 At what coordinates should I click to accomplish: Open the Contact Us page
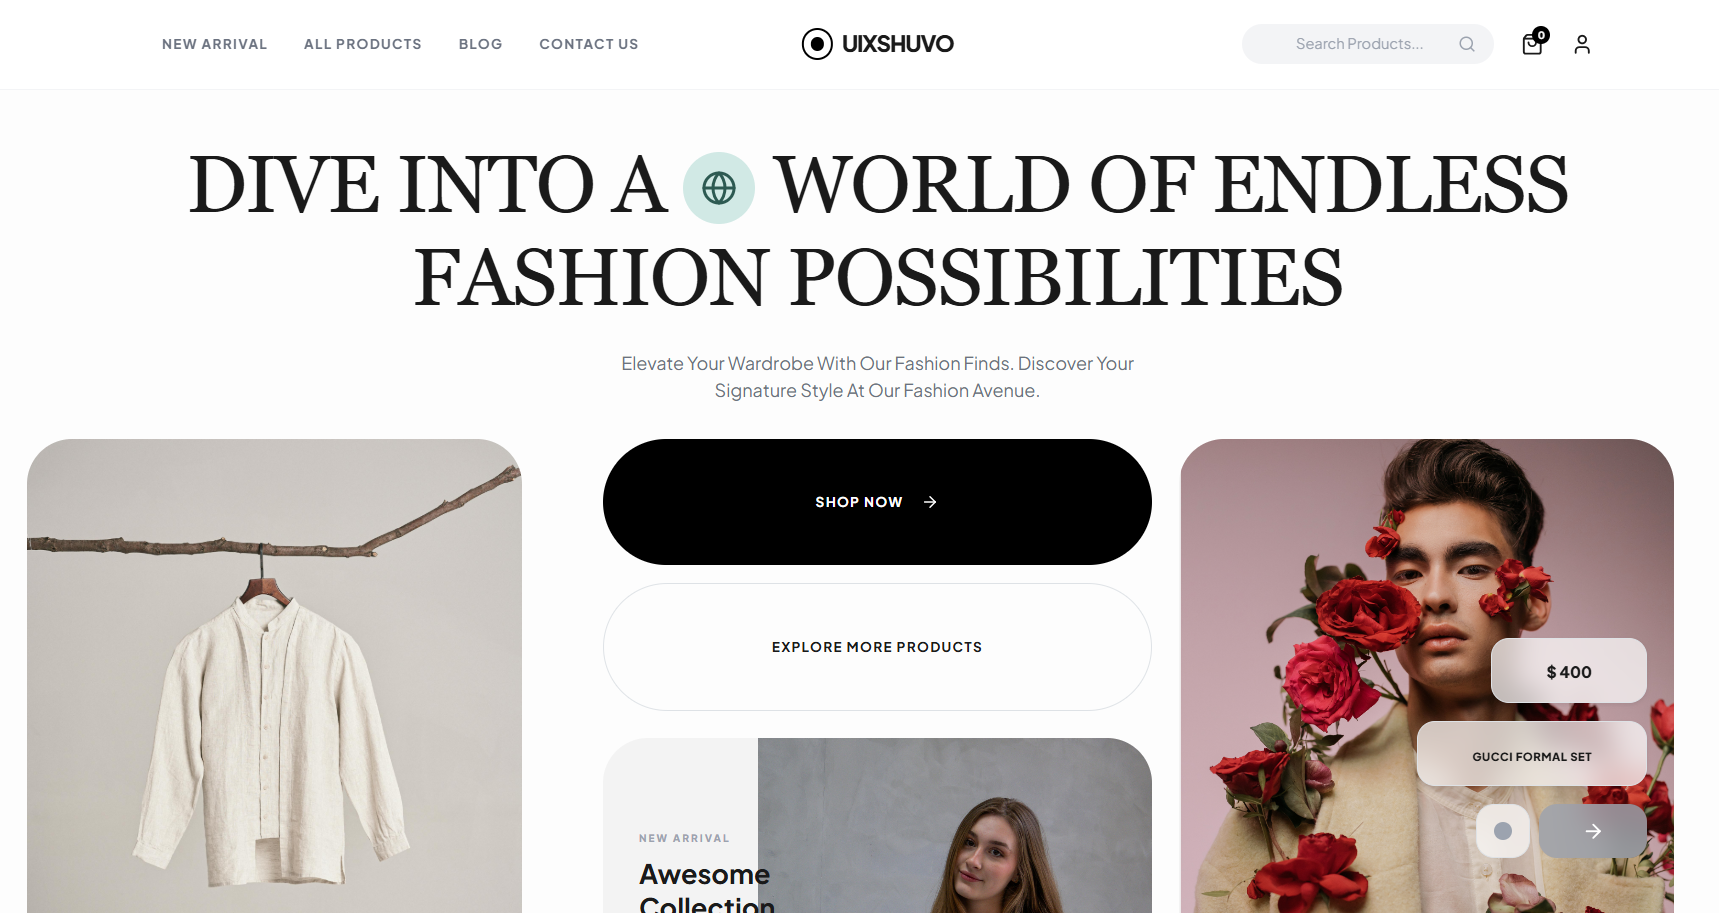point(589,44)
